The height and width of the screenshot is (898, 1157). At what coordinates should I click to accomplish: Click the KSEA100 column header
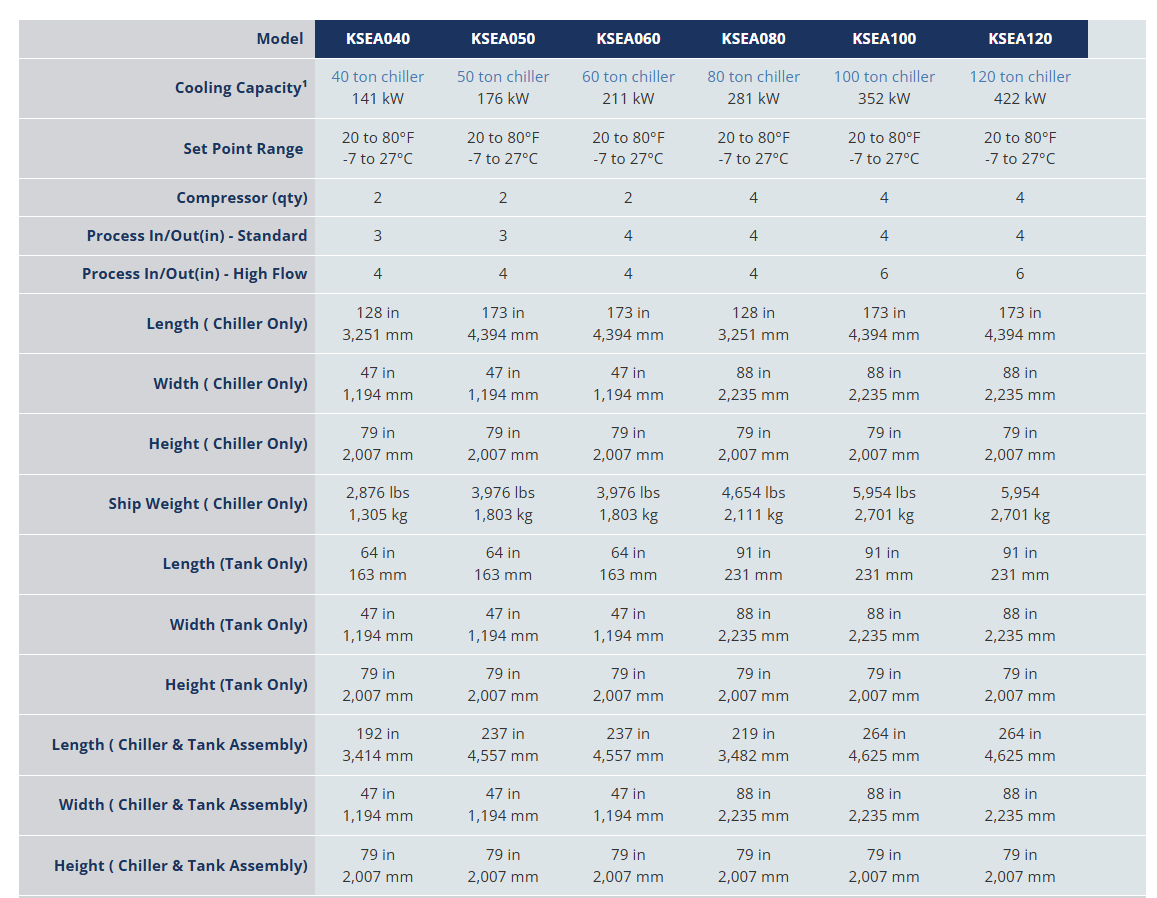[x=884, y=39]
